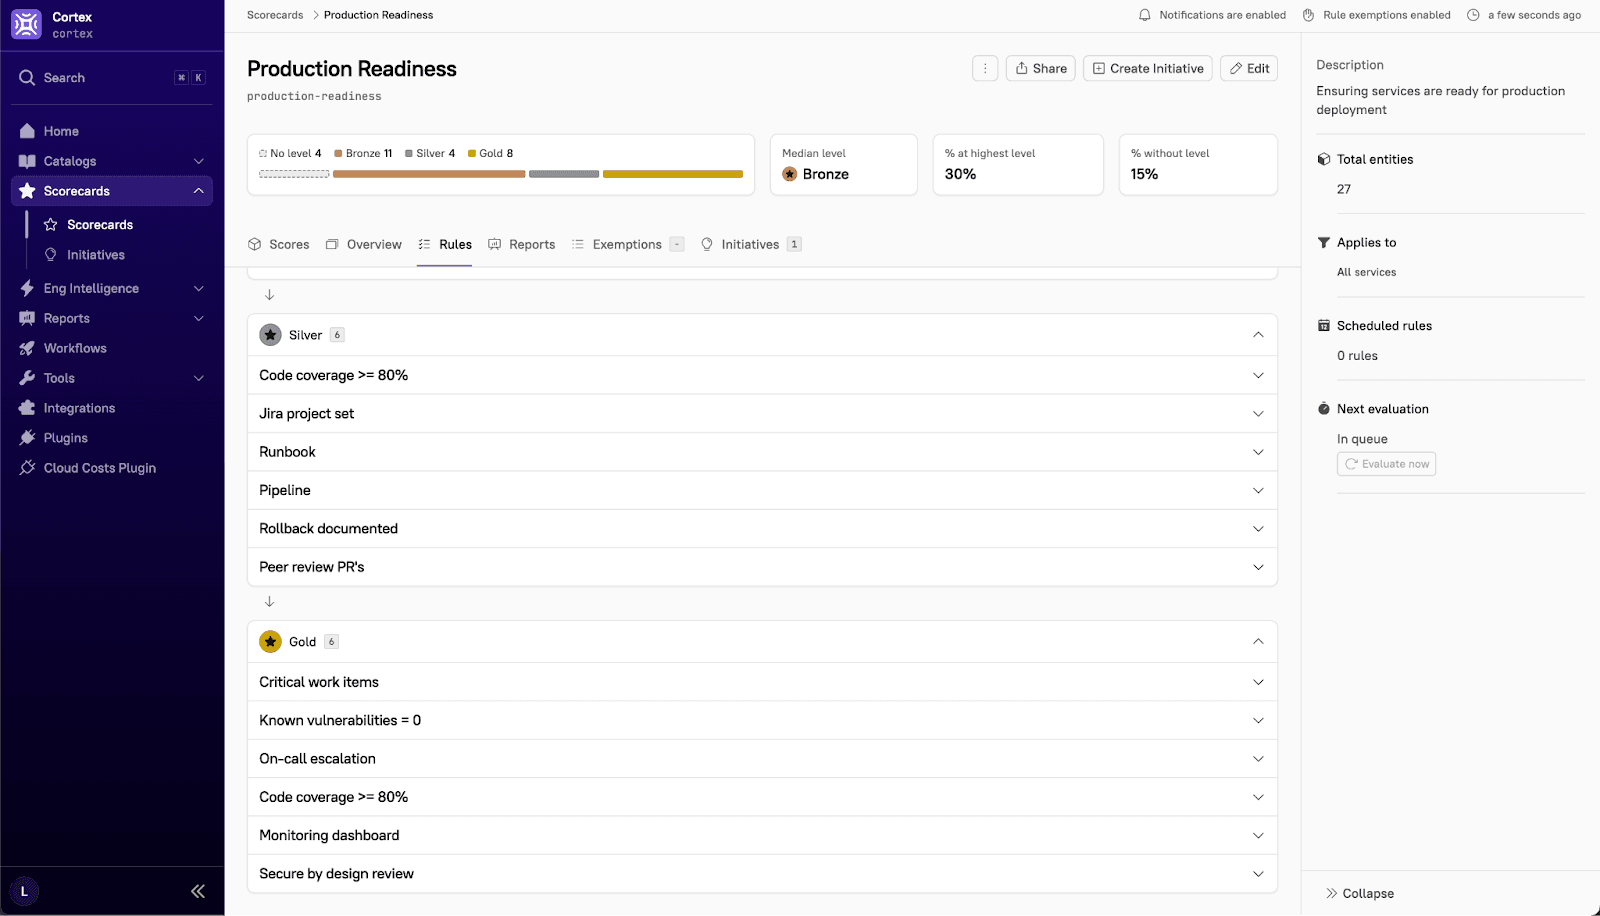Expand the Catalogs sidebar menu
This screenshot has width=1600, height=916.
pos(198,161)
